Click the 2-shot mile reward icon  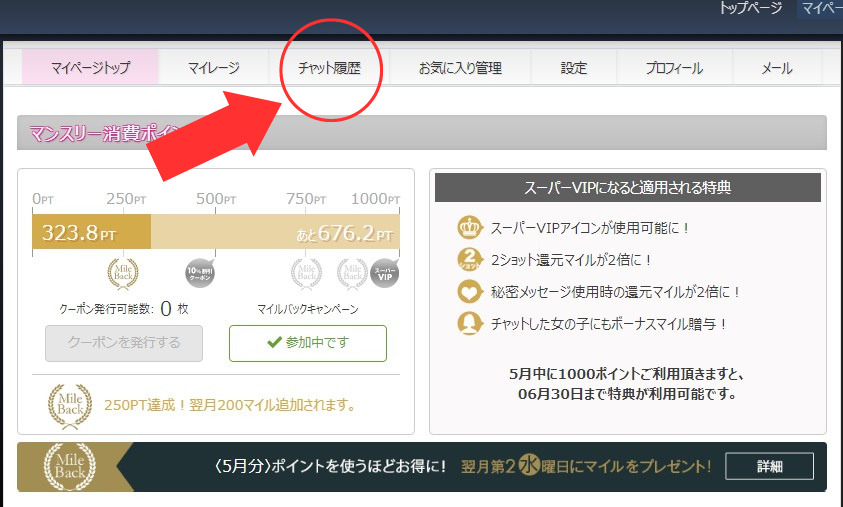(467, 259)
